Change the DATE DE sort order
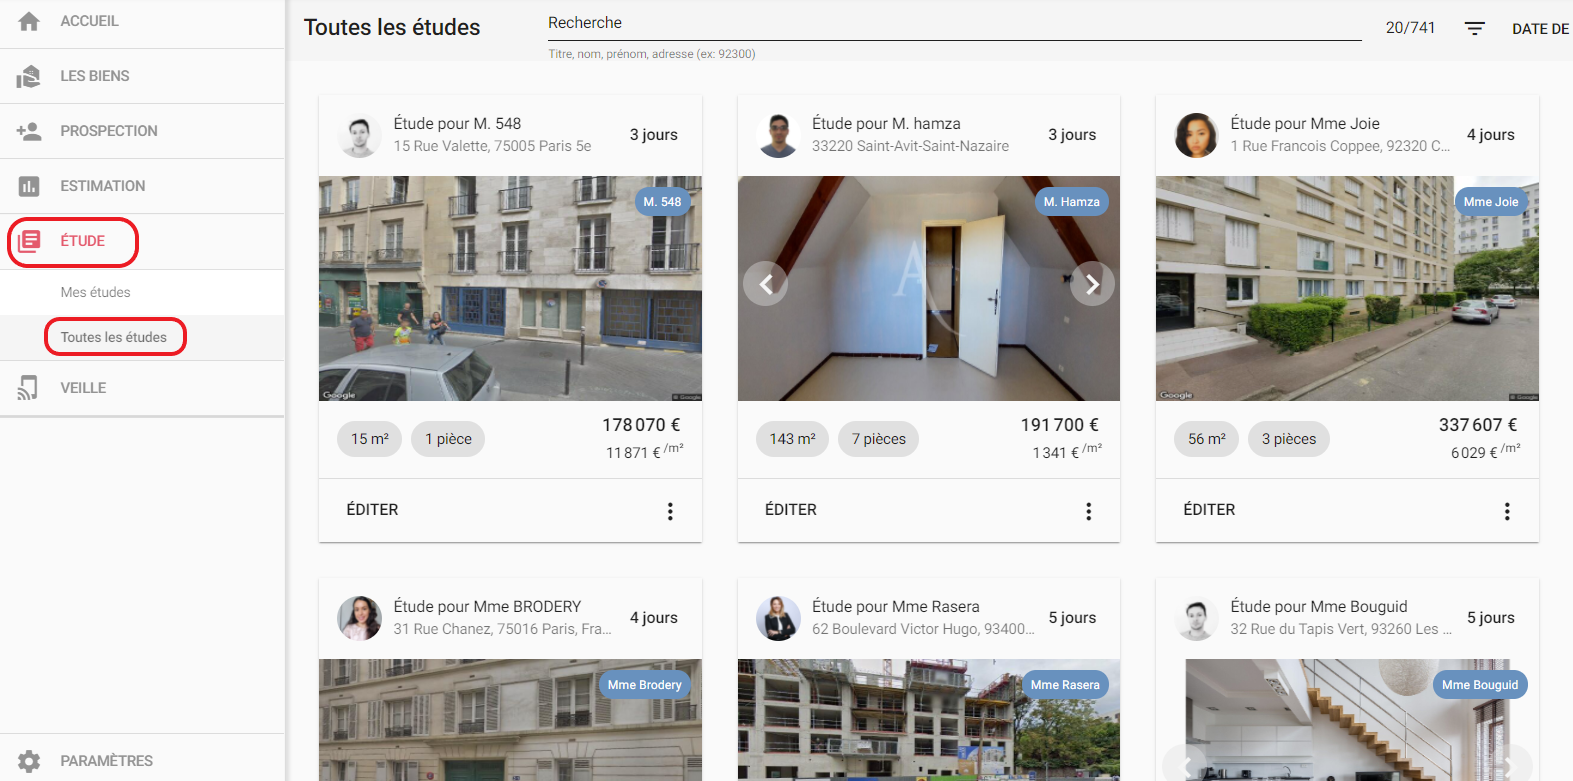The height and width of the screenshot is (781, 1573). [1541, 29]
